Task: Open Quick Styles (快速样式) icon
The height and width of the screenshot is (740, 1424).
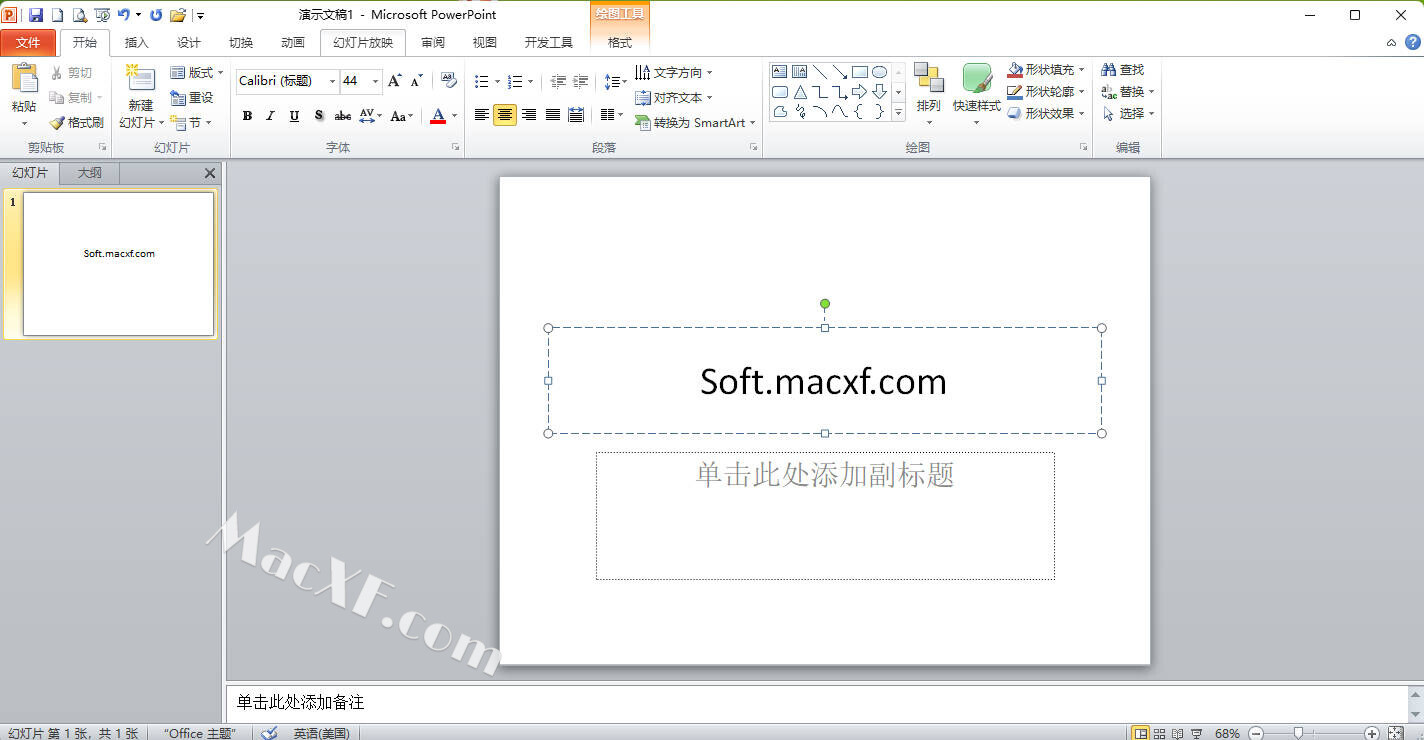Action: 977,78
